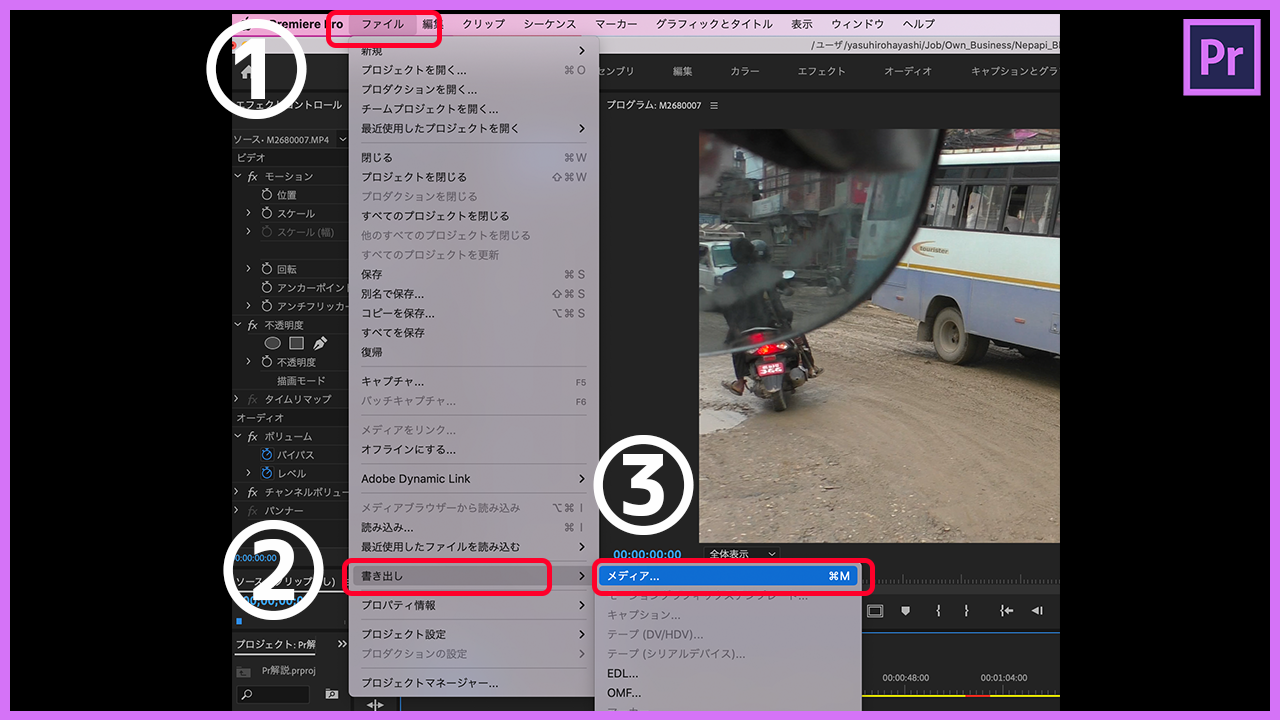
Task: Click the safe margins frame icon
Action: click(x=875, y=611)
